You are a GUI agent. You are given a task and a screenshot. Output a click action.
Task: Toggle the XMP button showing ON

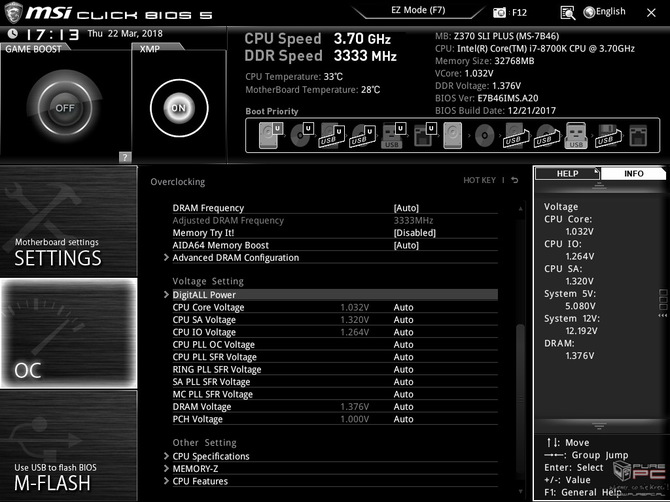pyautogui.click(x=179, y=108)
